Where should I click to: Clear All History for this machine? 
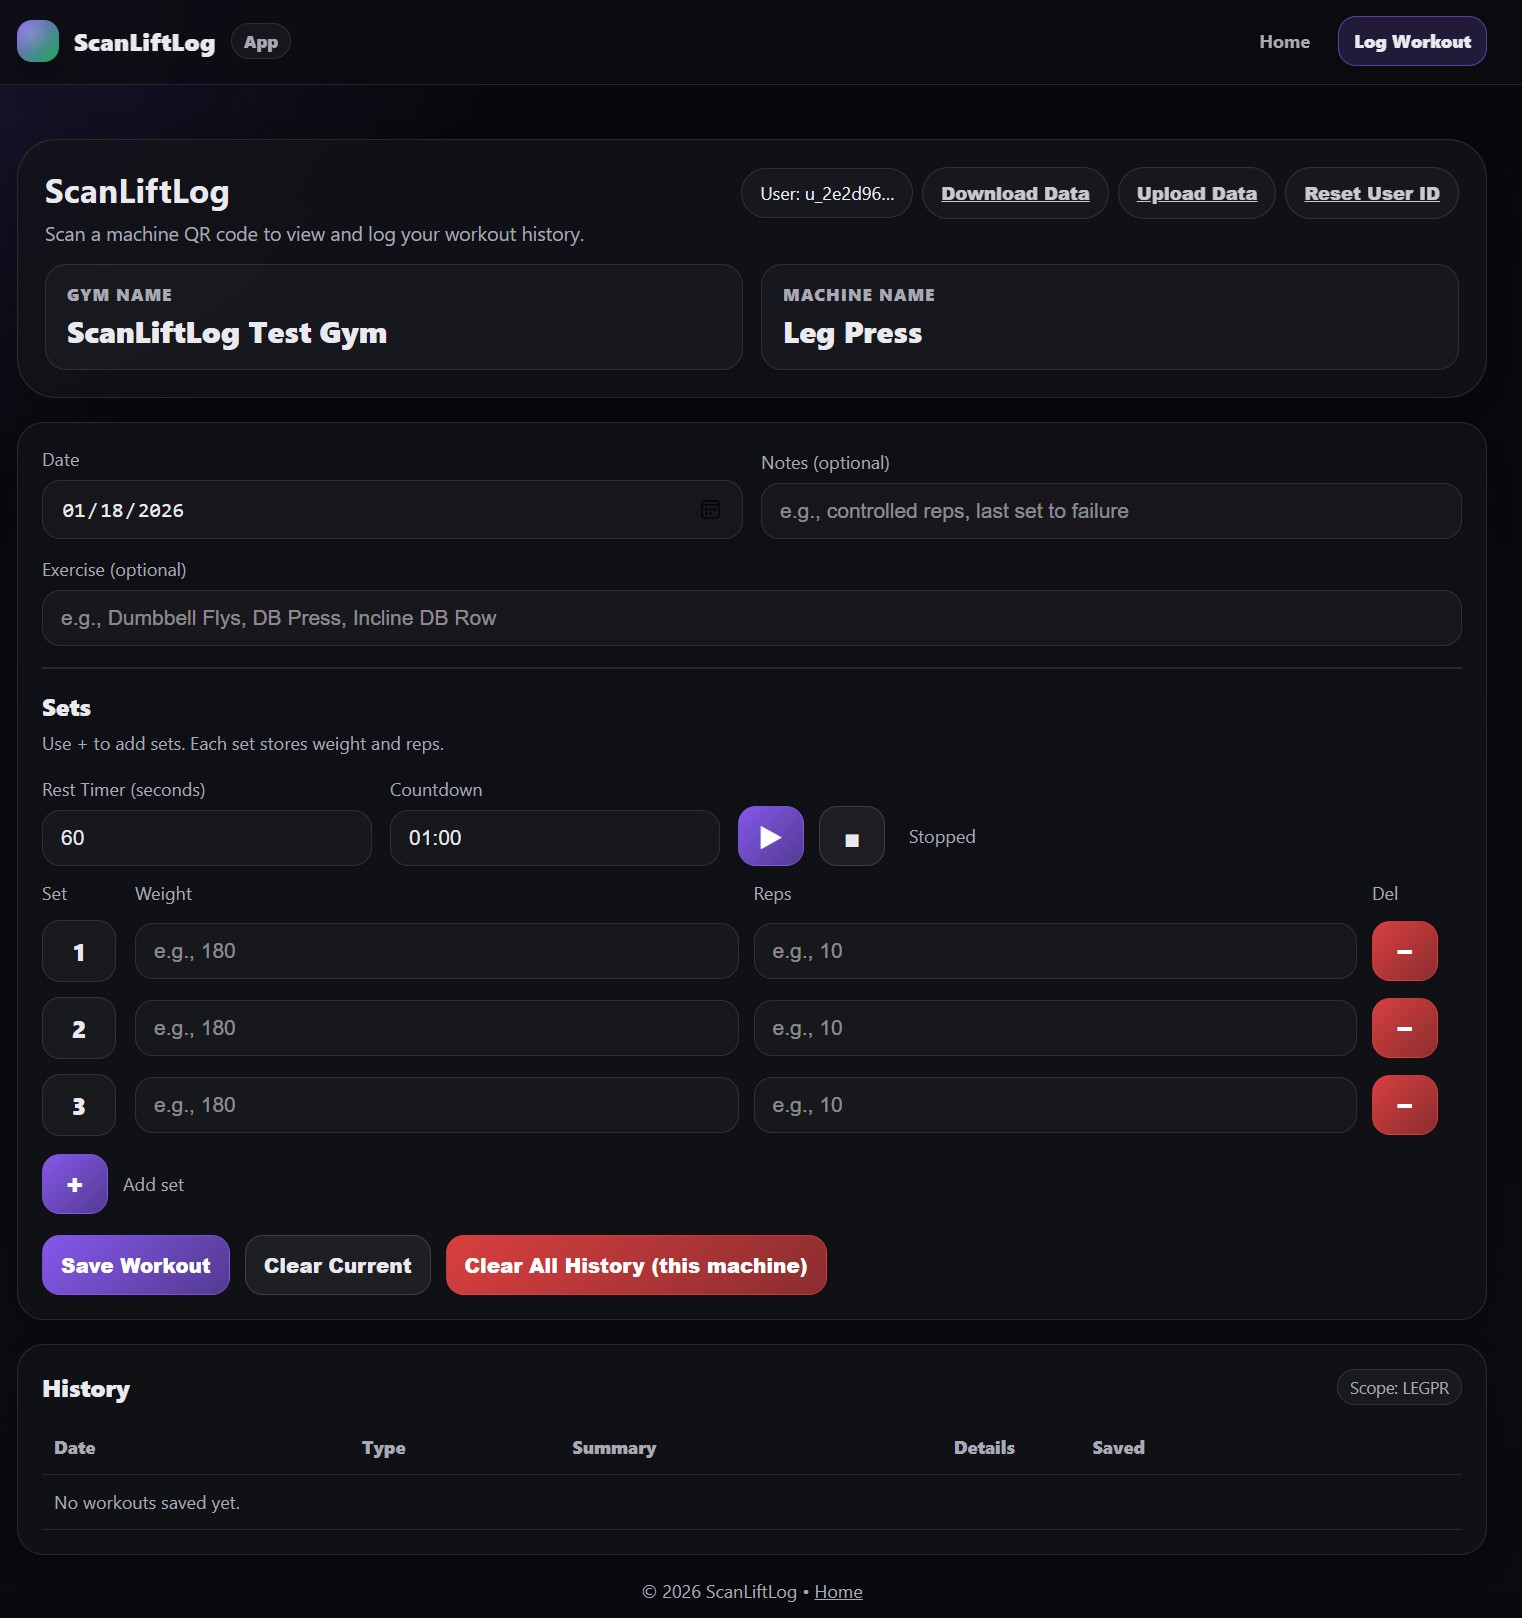(x=636, y=1265)
